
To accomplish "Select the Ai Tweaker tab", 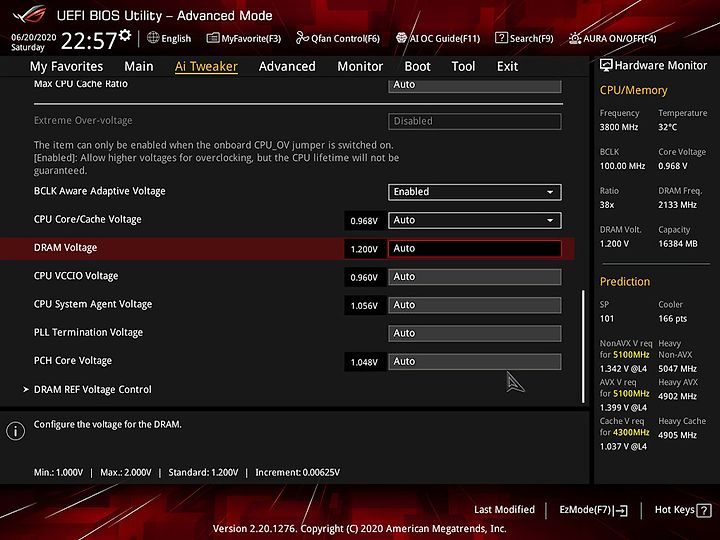I will (206, 67).
